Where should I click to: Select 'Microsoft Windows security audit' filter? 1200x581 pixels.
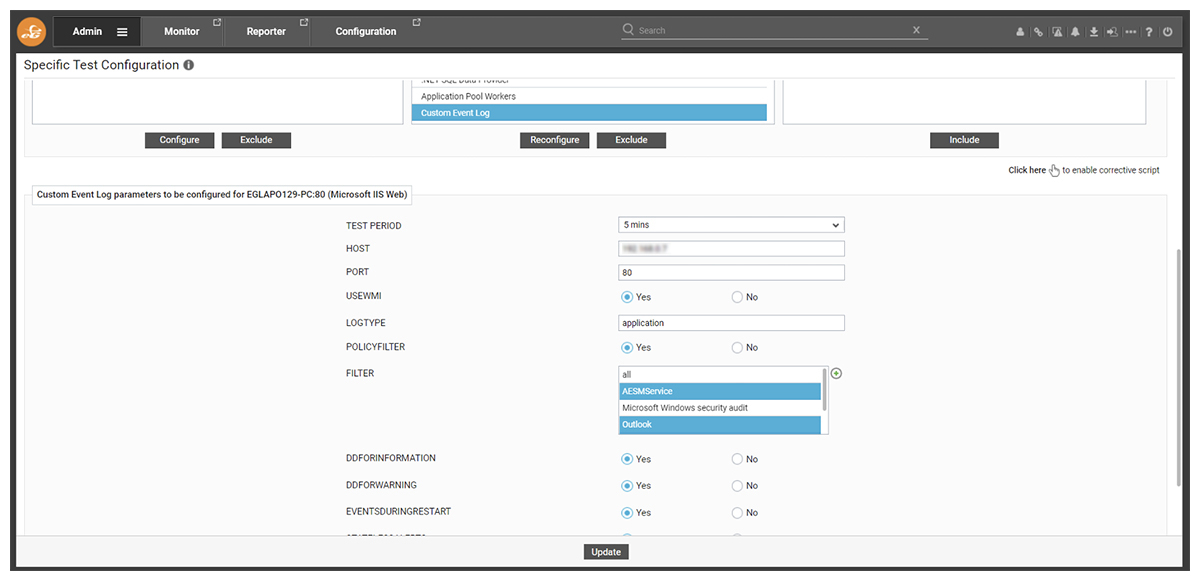[x=720, y=408]
